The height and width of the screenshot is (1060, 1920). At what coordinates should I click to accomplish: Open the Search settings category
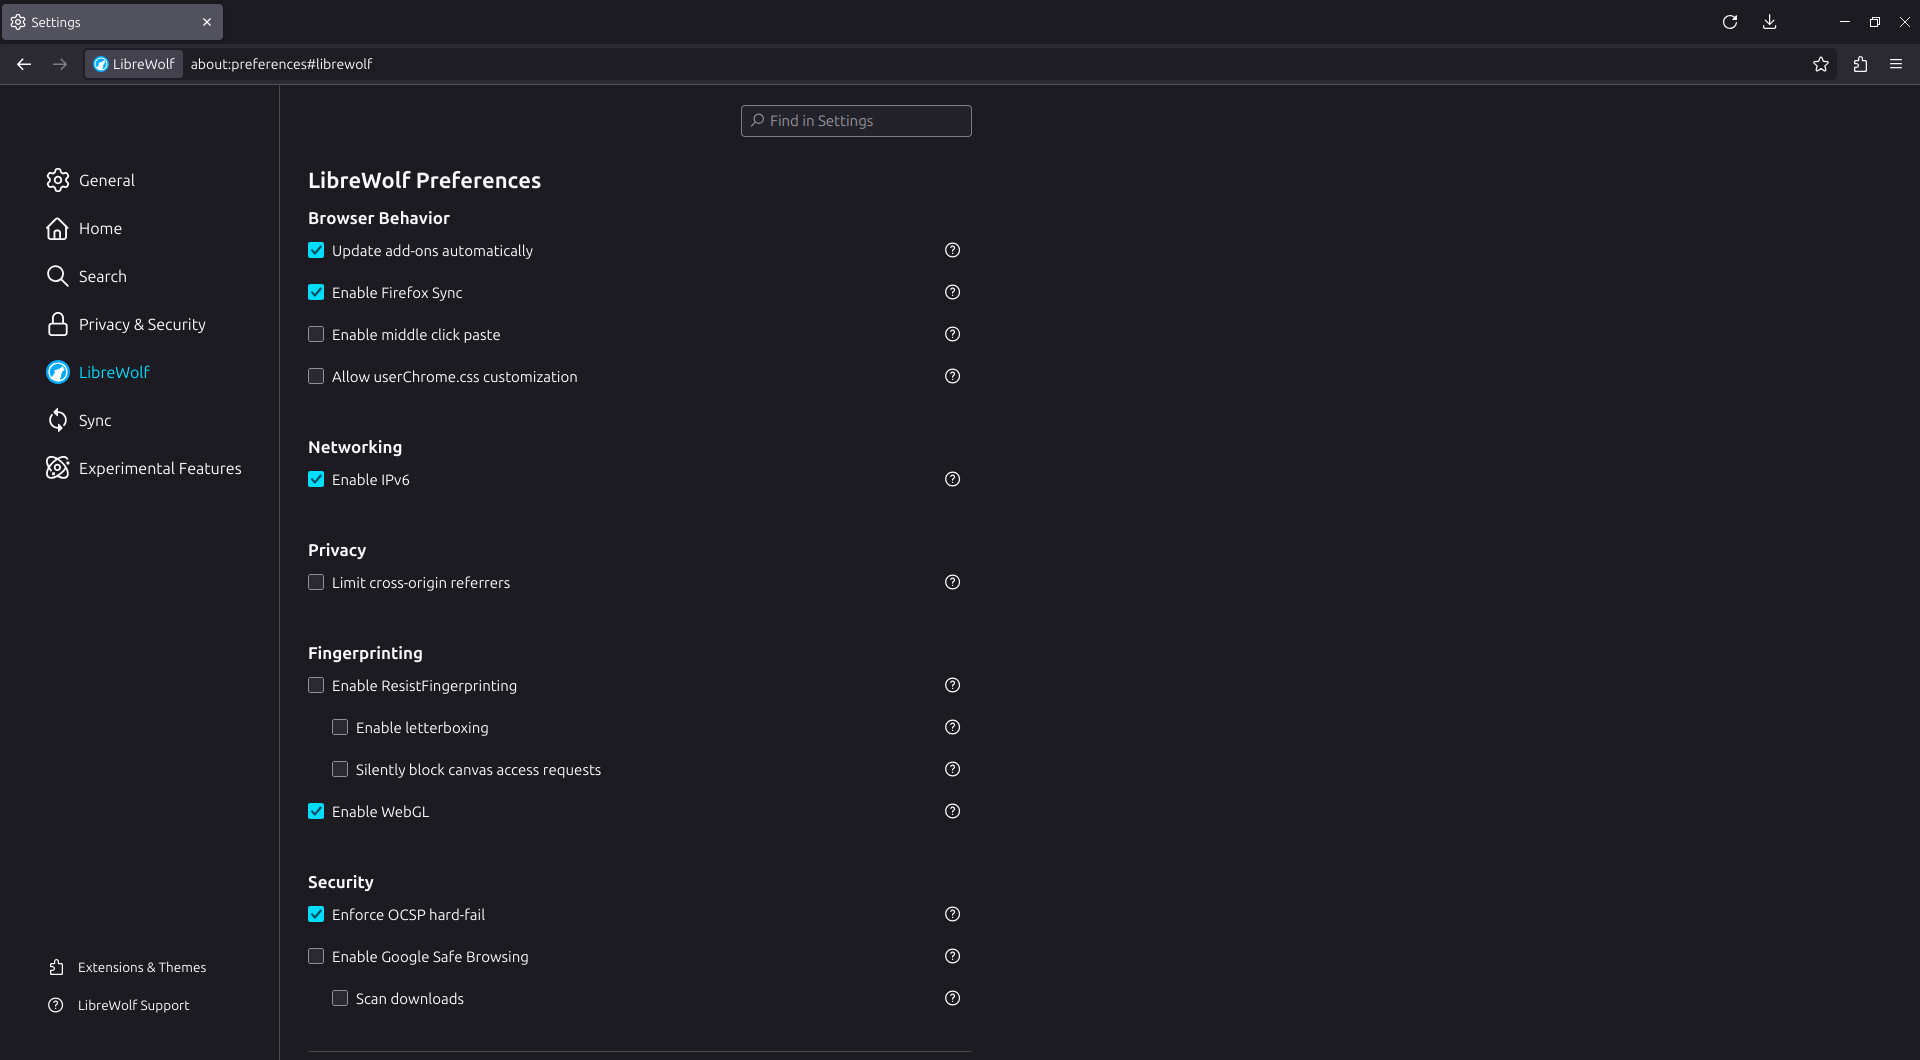click(86, 276)
